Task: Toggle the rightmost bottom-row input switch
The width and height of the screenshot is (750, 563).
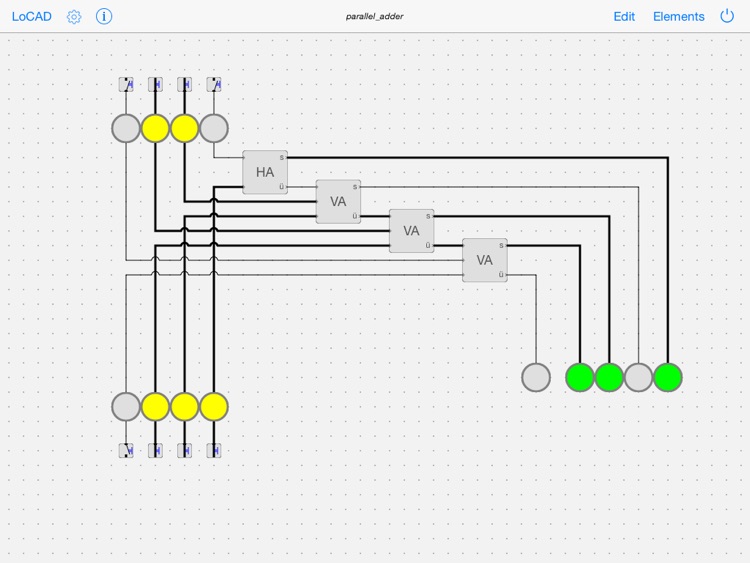Action: (x=214, y=450)
